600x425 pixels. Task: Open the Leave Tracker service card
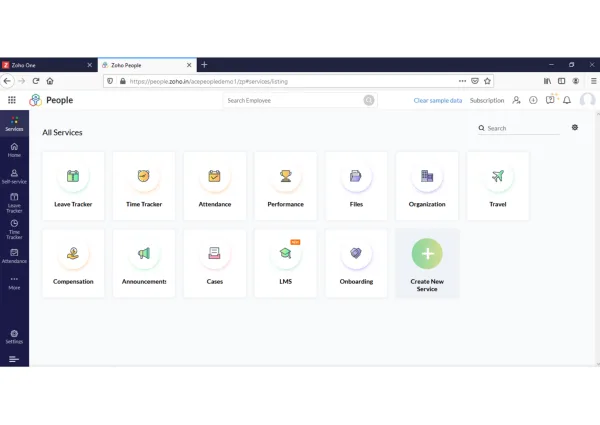pos(73,186)
